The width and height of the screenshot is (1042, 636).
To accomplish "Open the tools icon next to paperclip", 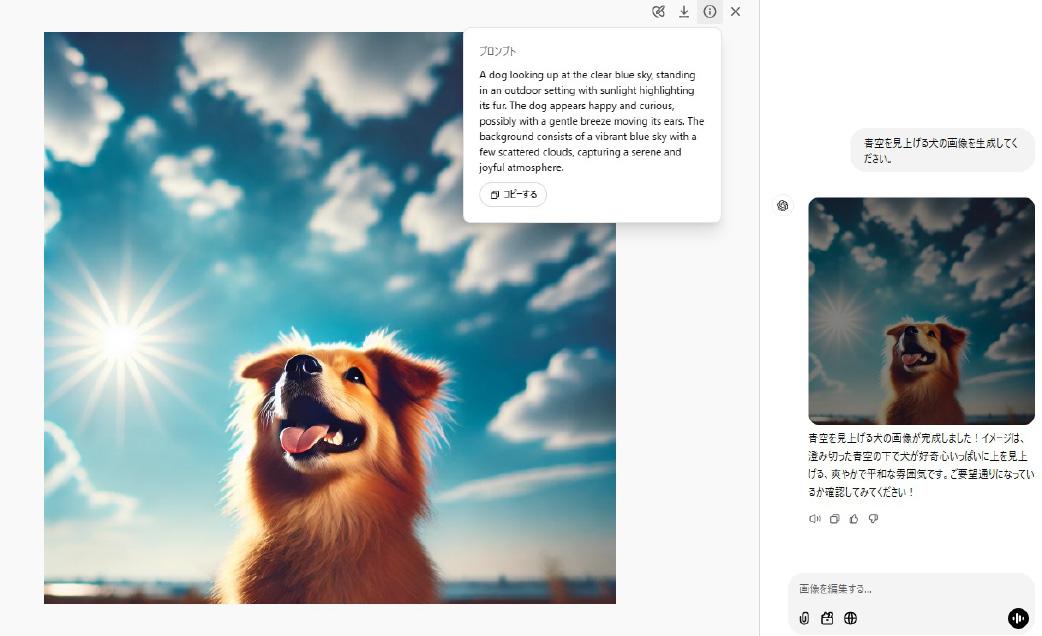I will pos(827,618).
